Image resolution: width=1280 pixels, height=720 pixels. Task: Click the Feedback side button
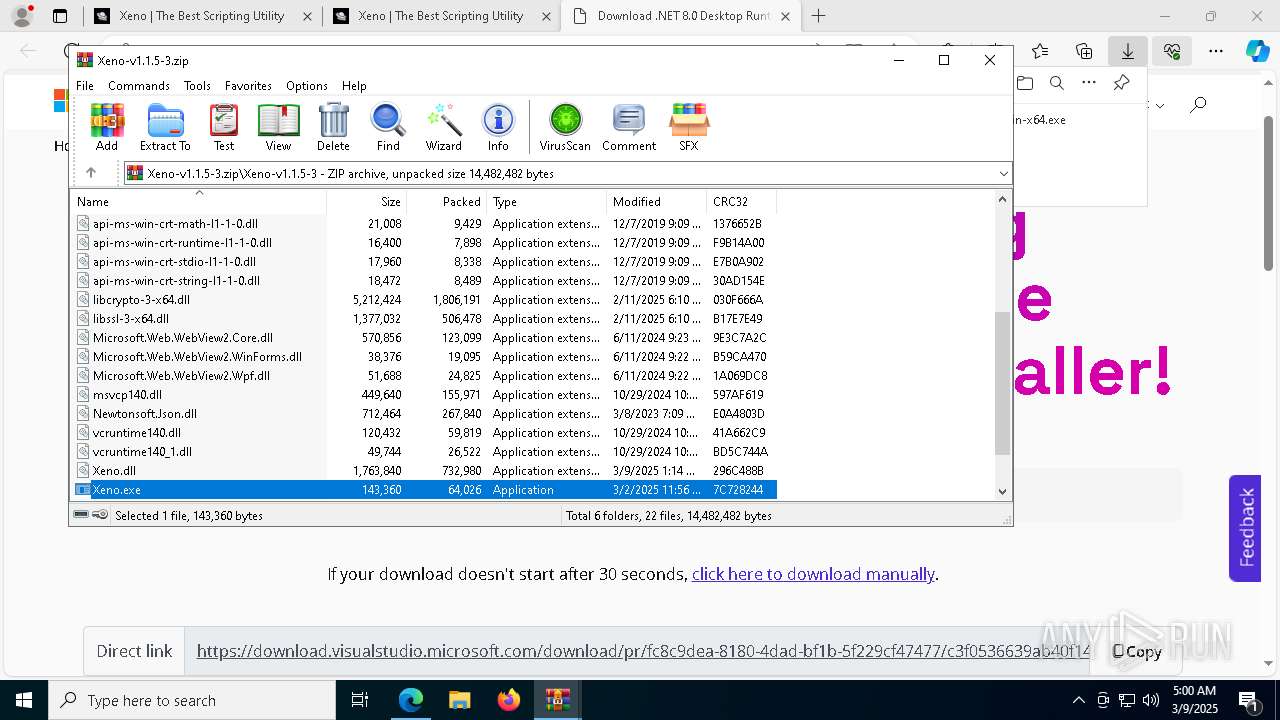click(1245, 528)
